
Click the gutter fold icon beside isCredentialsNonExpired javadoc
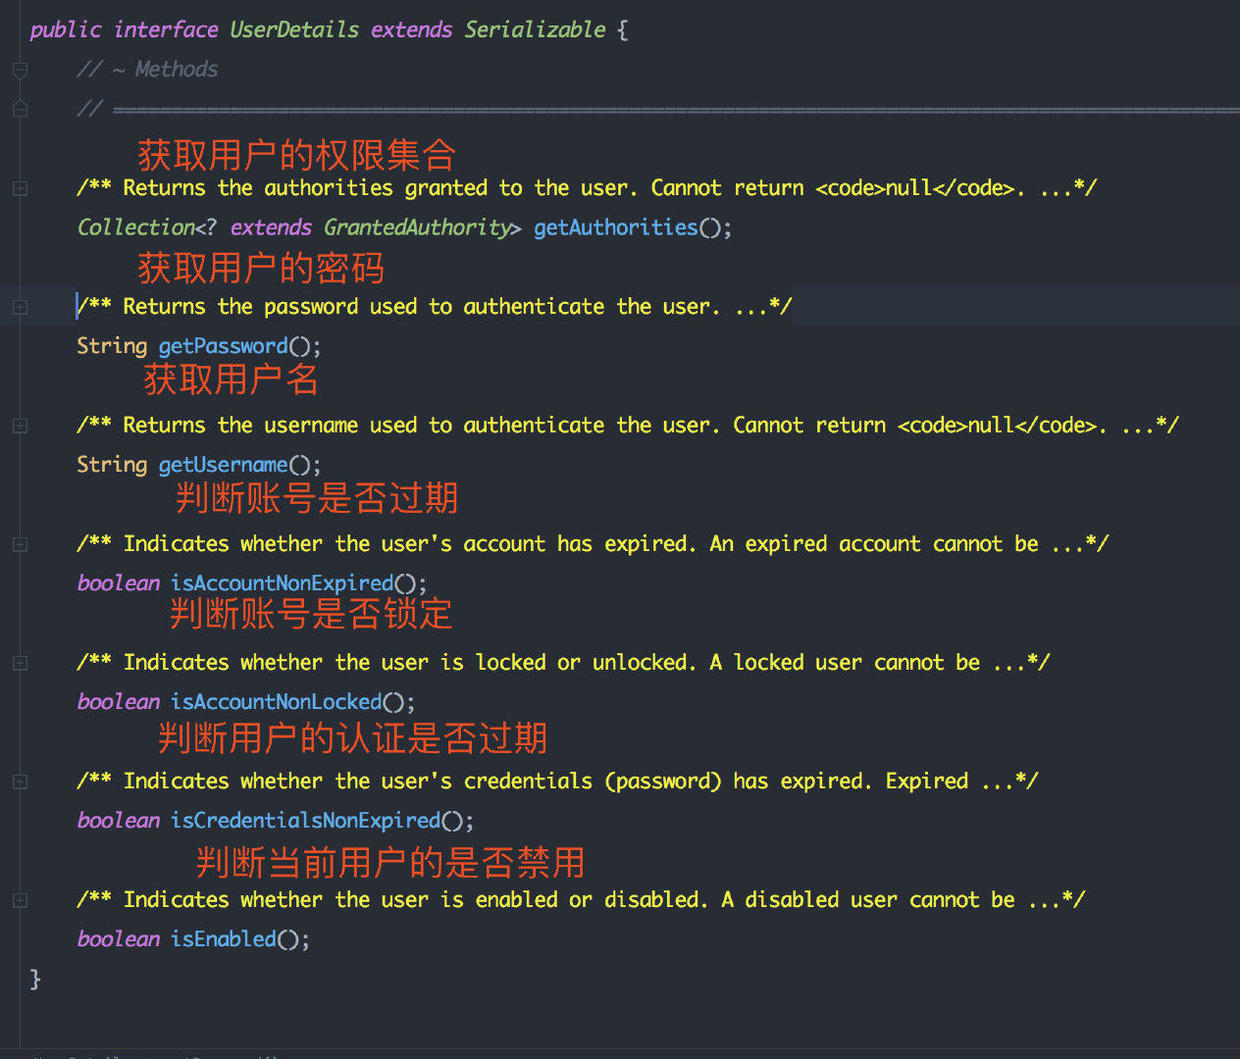click(x=18, y=781)
